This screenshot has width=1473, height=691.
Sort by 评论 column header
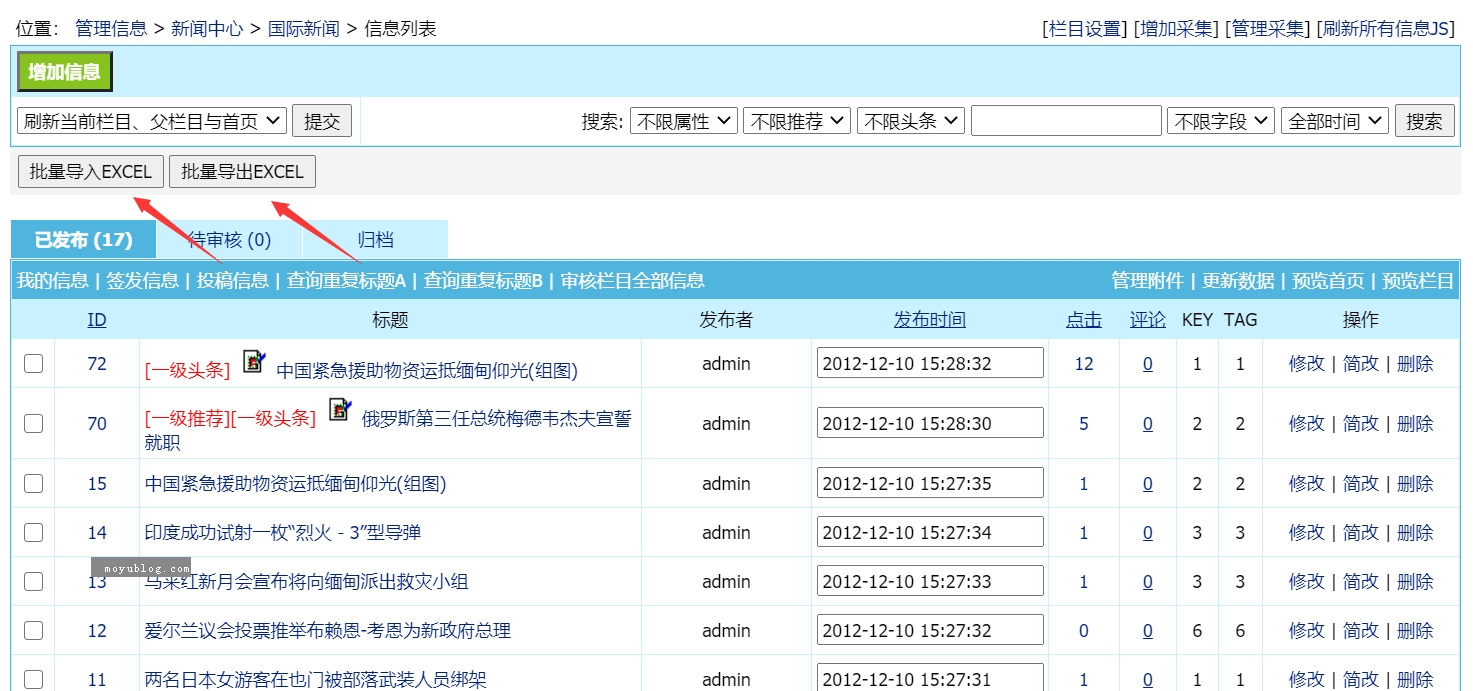click(1148, 320)
